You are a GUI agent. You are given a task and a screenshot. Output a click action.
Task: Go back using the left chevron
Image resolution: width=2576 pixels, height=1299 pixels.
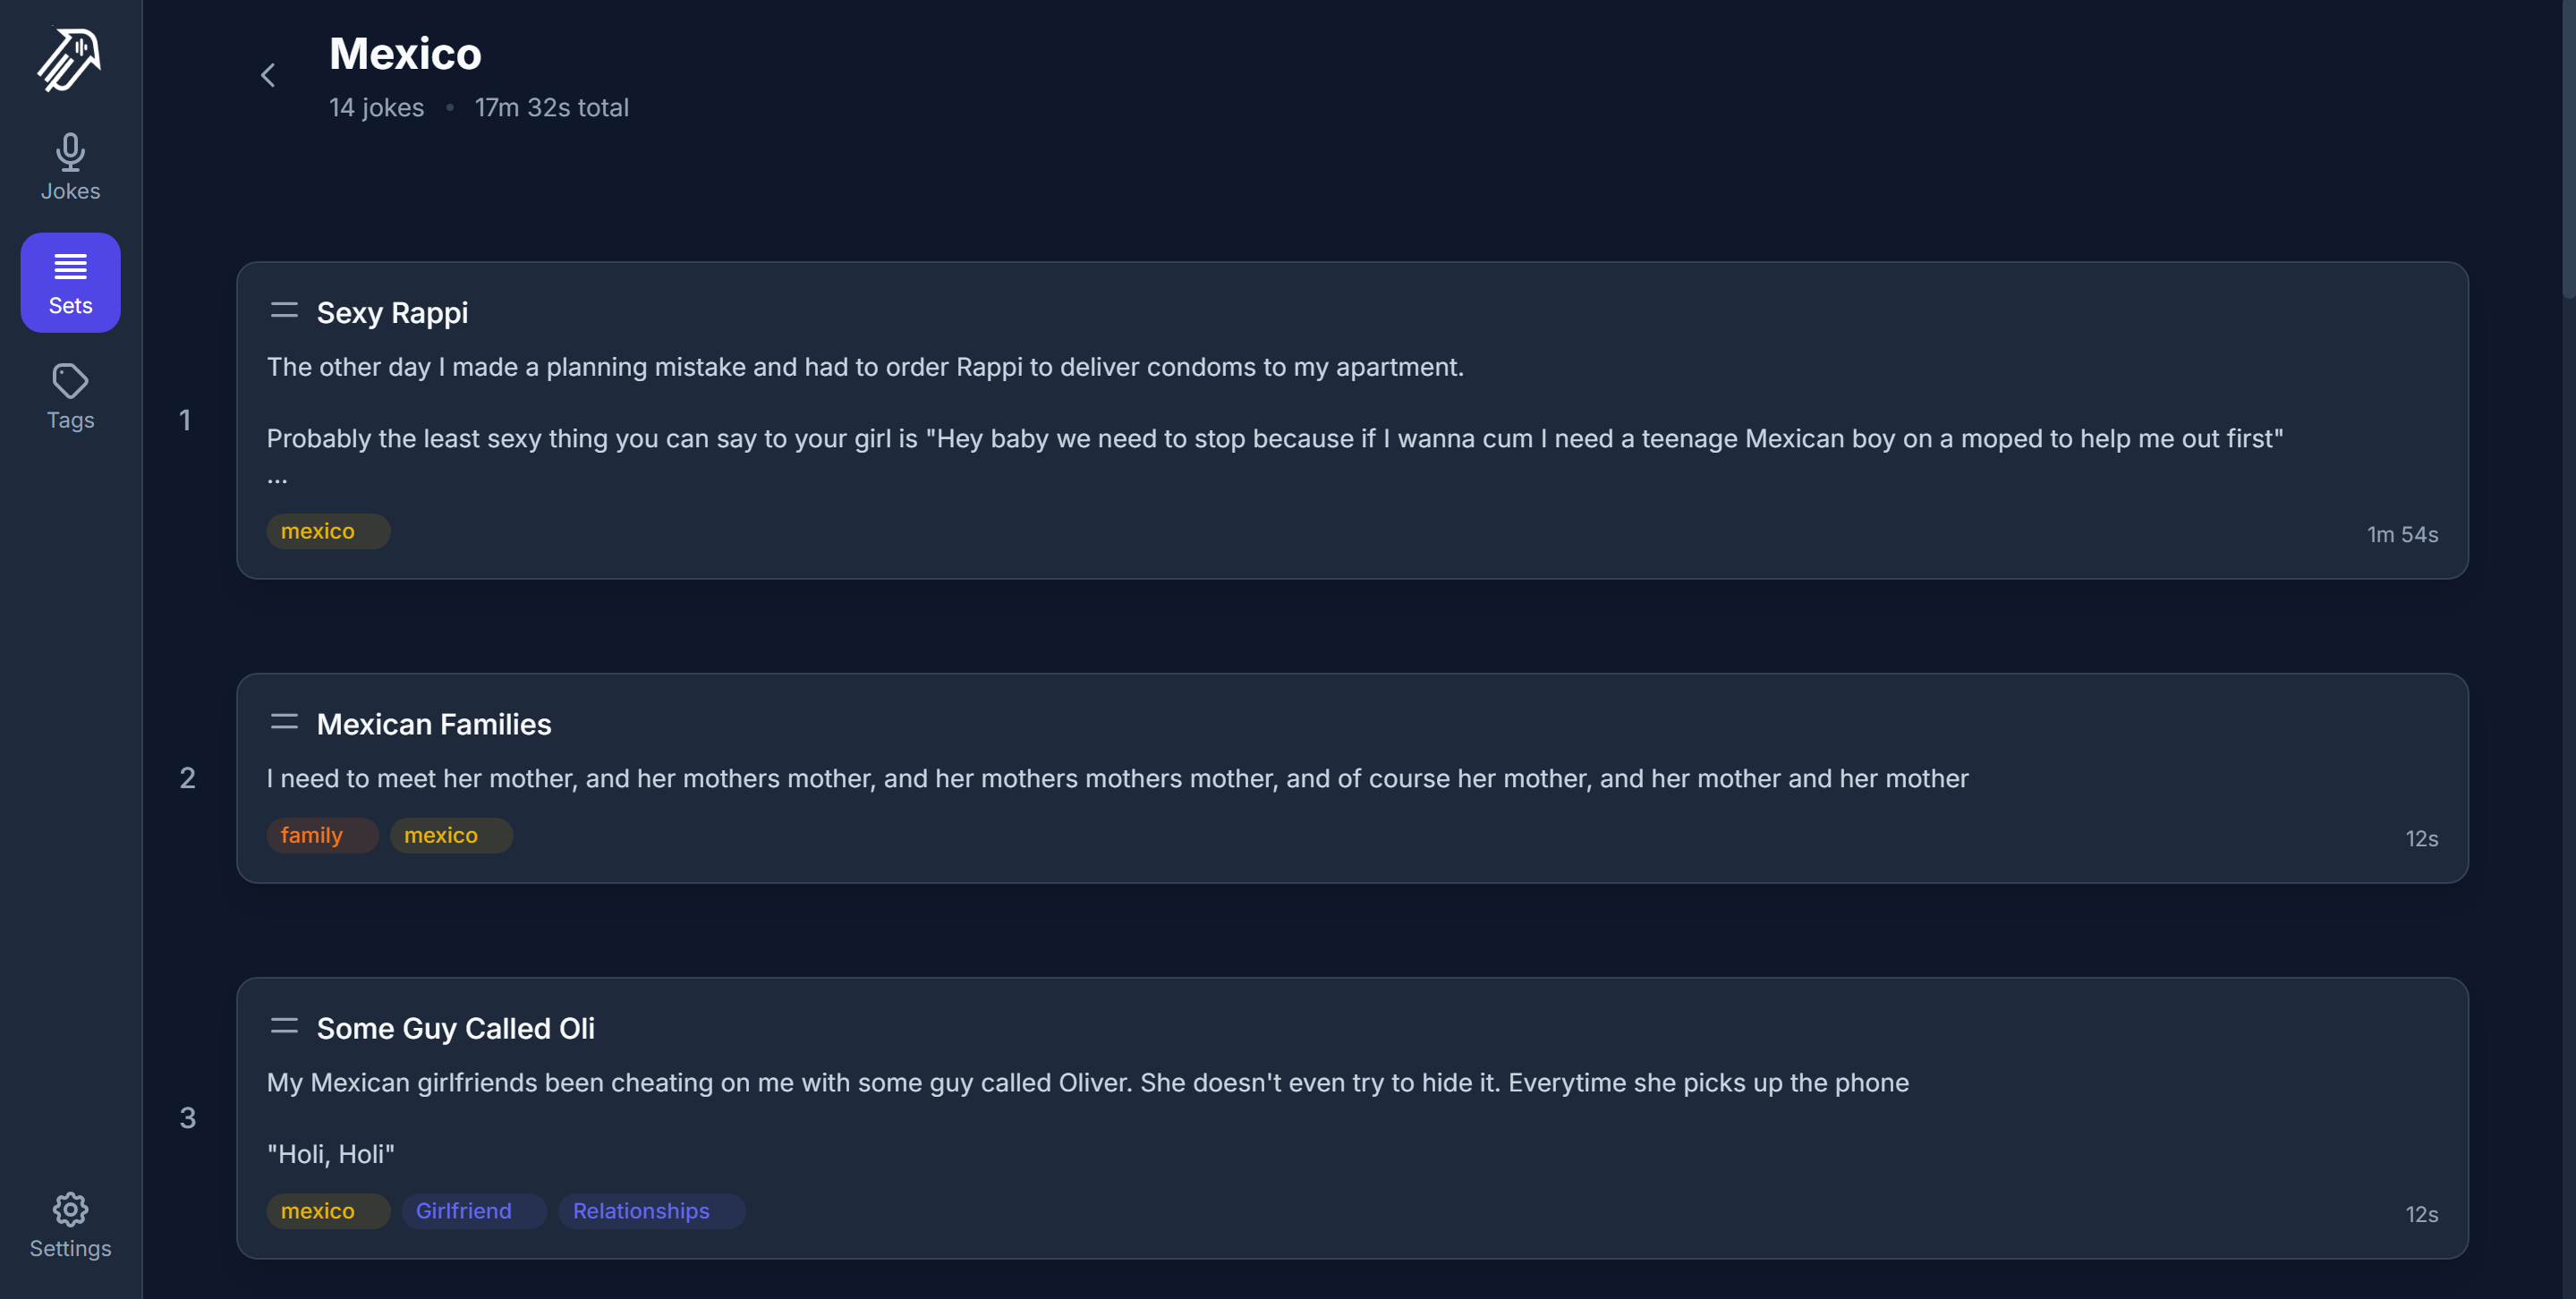(x=268, y=75)
